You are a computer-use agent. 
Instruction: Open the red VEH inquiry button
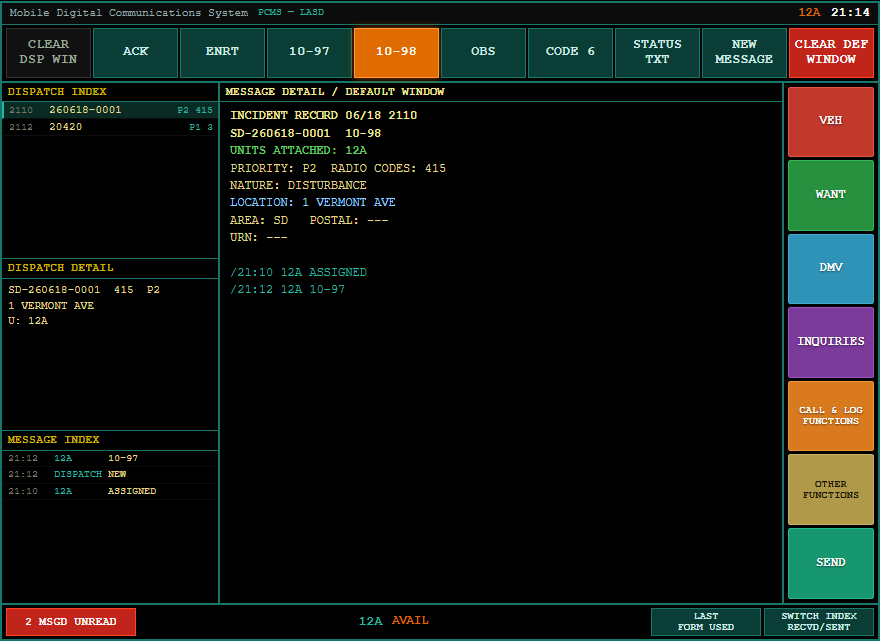click(x=831, y=121)
